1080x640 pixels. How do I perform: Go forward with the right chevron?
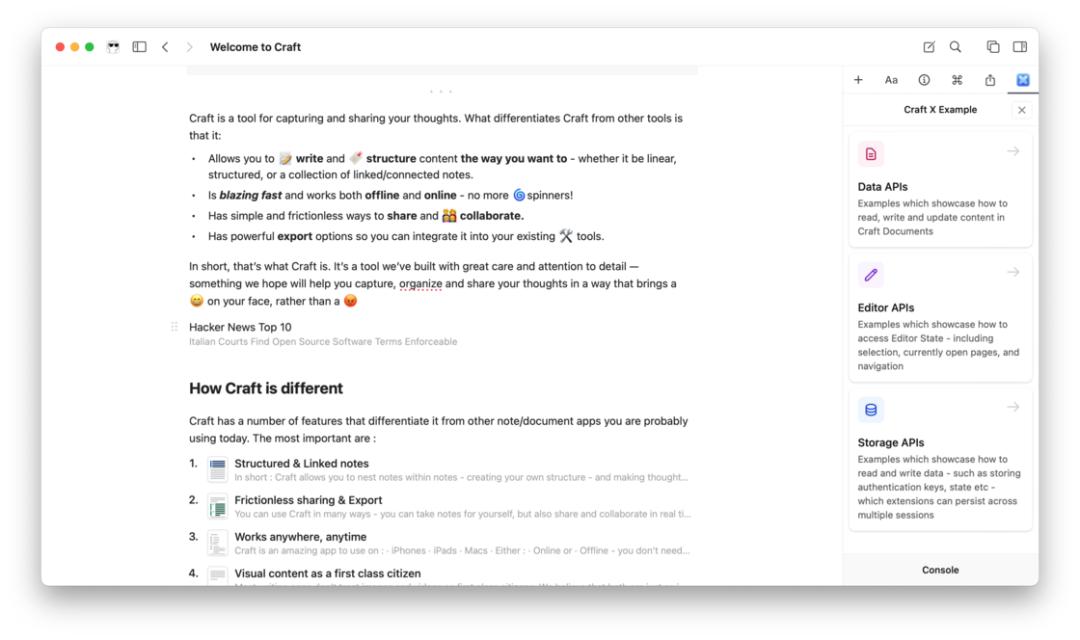point(189,47)
